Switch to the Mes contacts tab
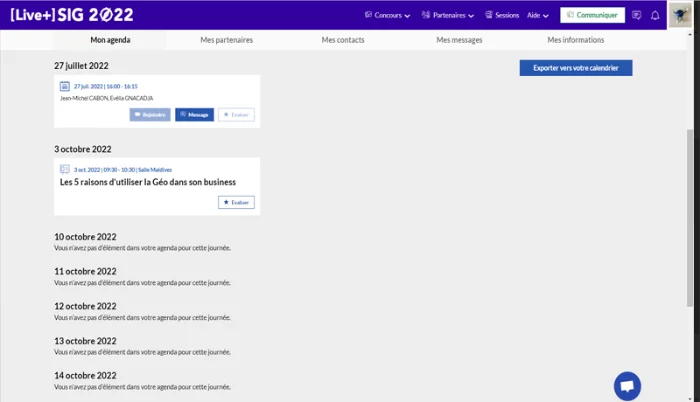Image resolution: width=700 pixels, height=402 pixels. tap(343, 40)
